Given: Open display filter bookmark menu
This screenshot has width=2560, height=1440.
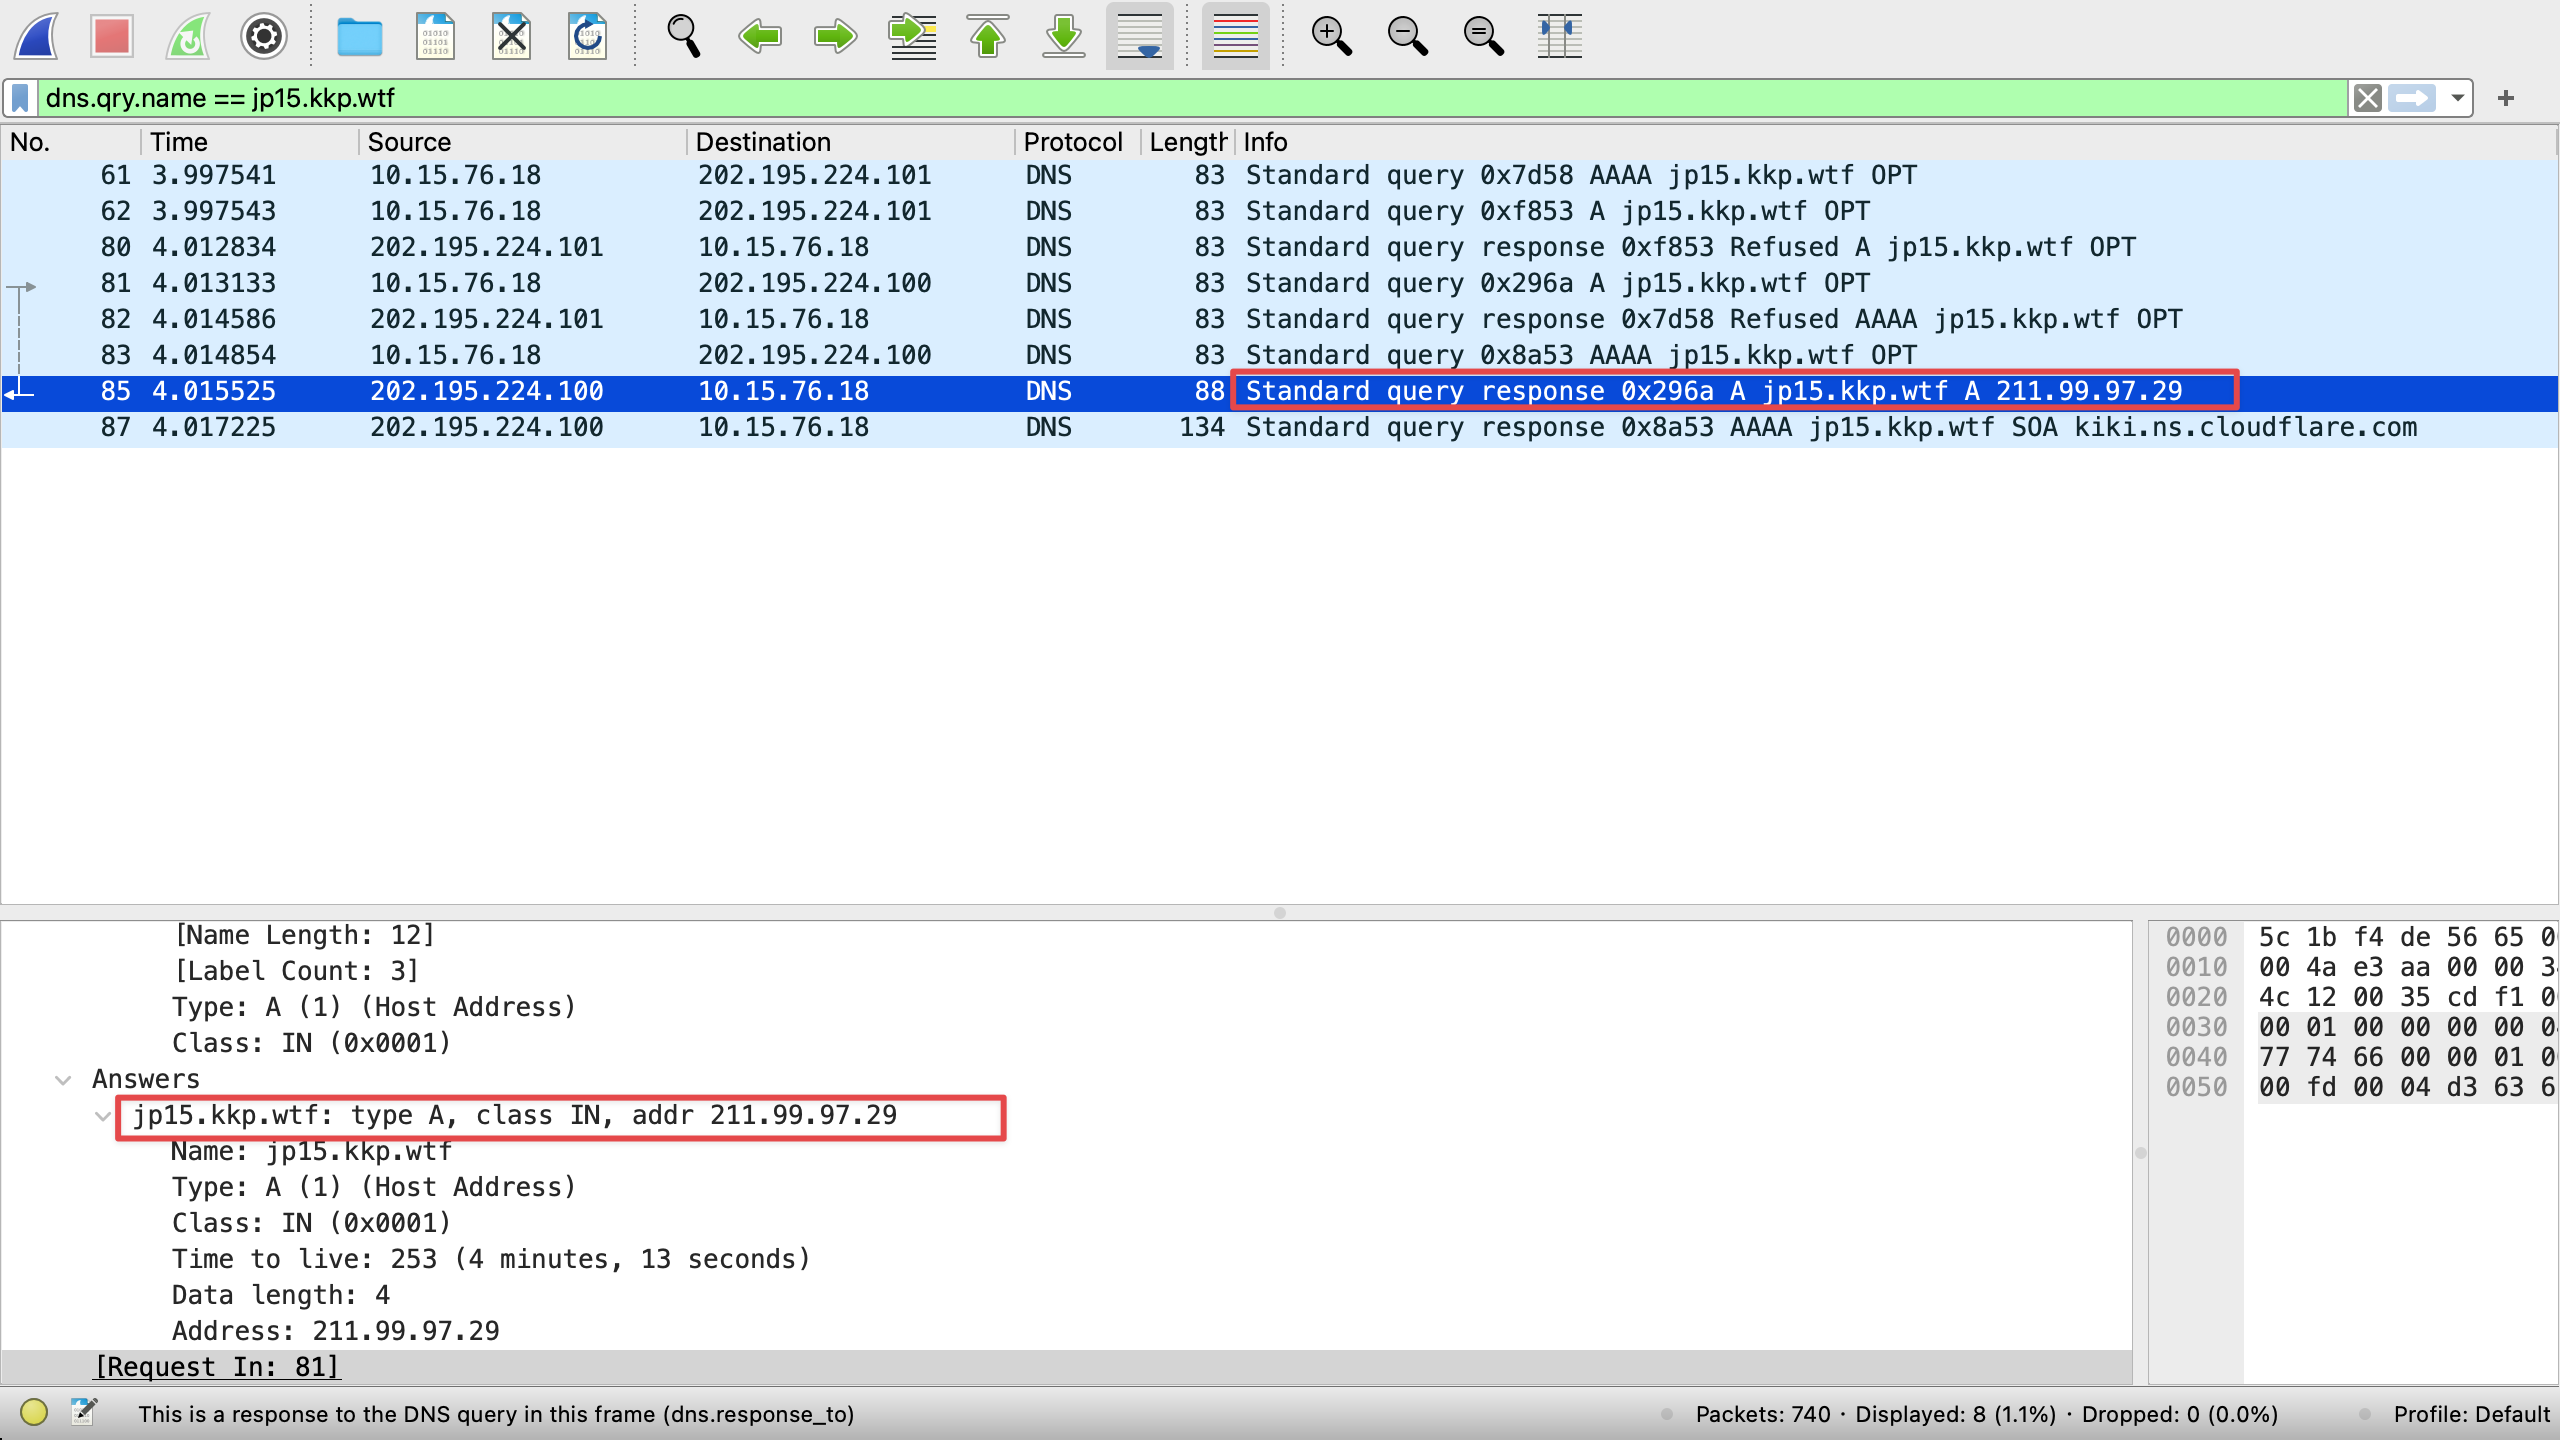Looking at the screenshot, I should point(20,98).
